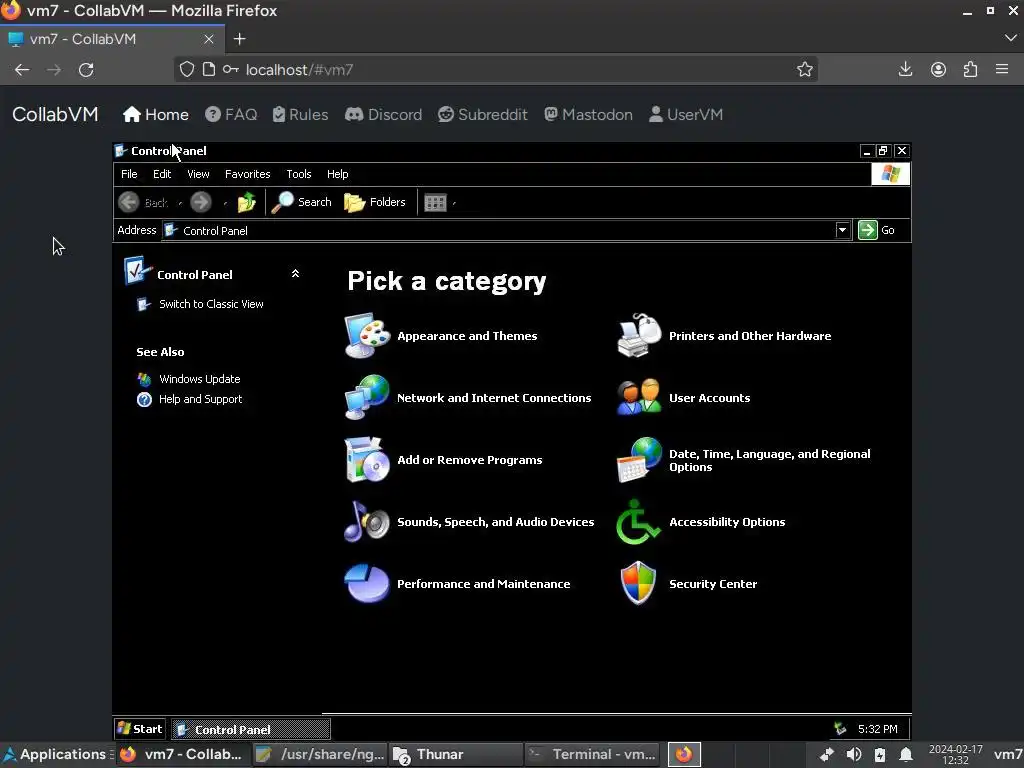Open the Tools menu
Screen dimensions: 1024x768
pyautogui.click(x=298, y=174)
